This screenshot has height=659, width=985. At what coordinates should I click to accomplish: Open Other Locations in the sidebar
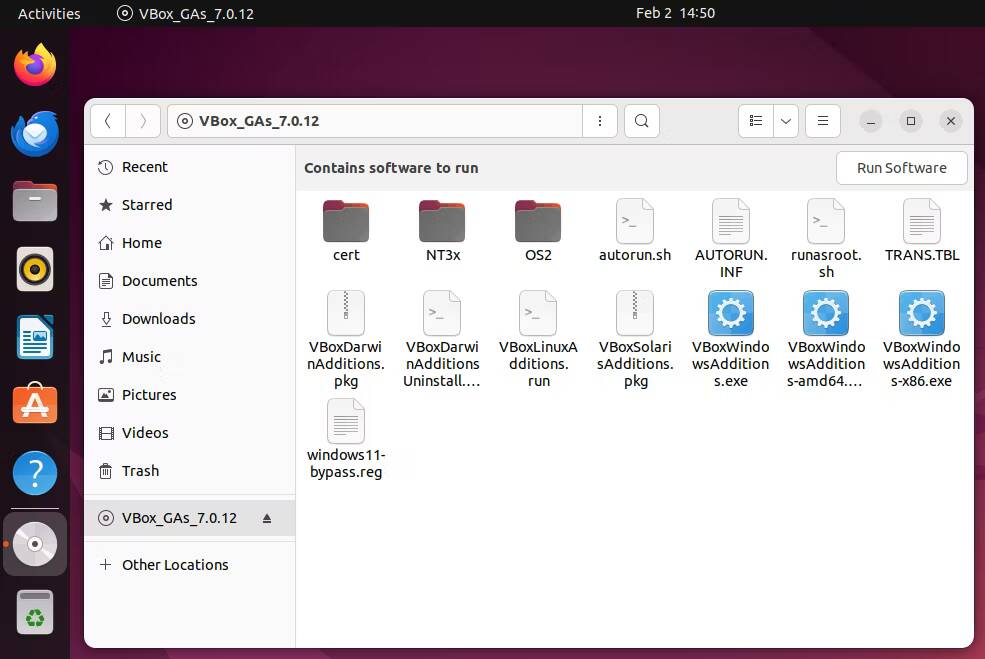(174, 564)
